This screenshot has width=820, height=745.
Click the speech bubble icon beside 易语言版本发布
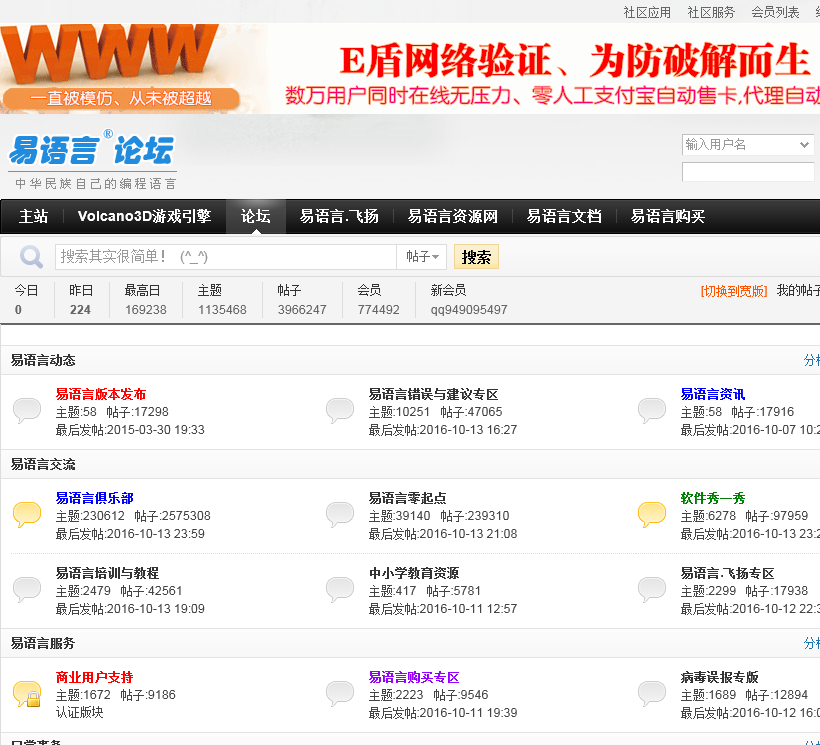(27, 410)
